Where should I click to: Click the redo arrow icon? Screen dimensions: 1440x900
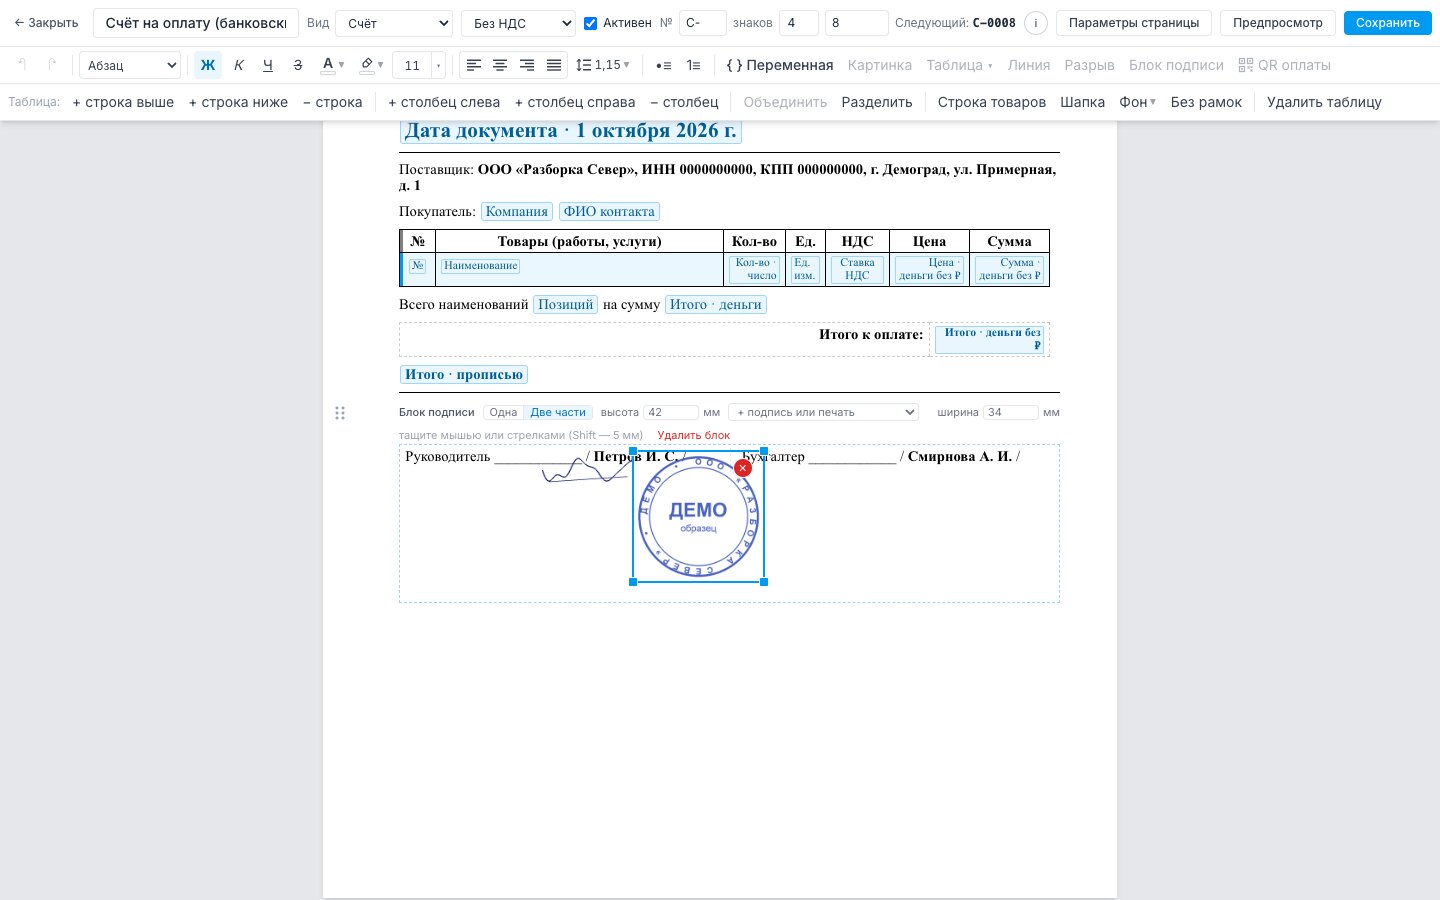pyautogui.click(x=52, y=65)
